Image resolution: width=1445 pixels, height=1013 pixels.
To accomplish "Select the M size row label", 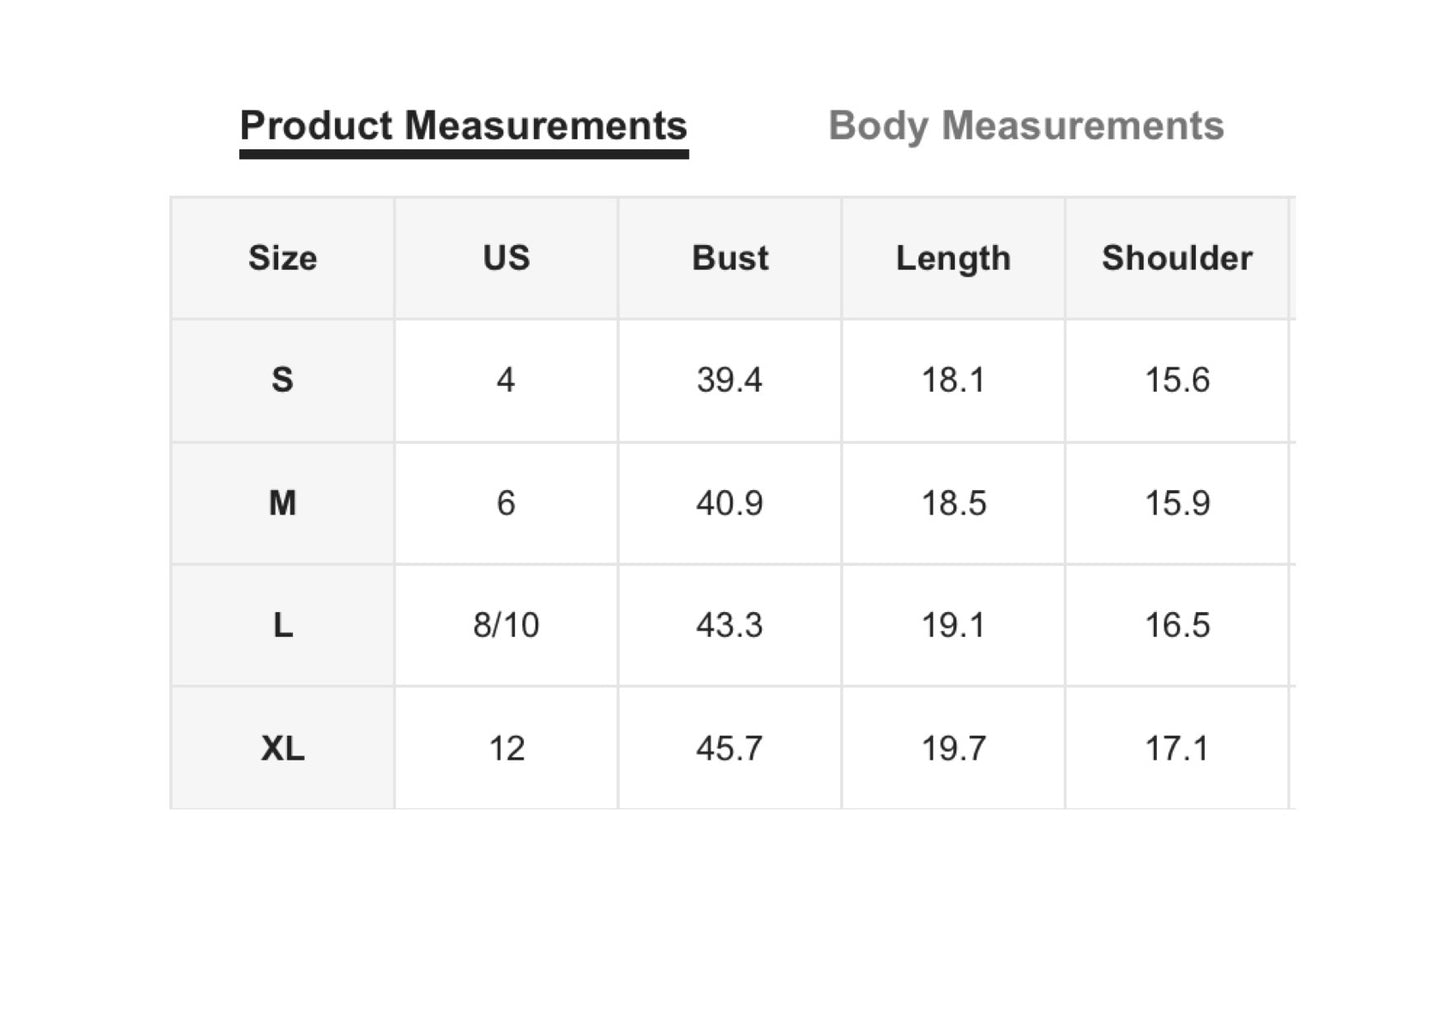I will (283, 503).
